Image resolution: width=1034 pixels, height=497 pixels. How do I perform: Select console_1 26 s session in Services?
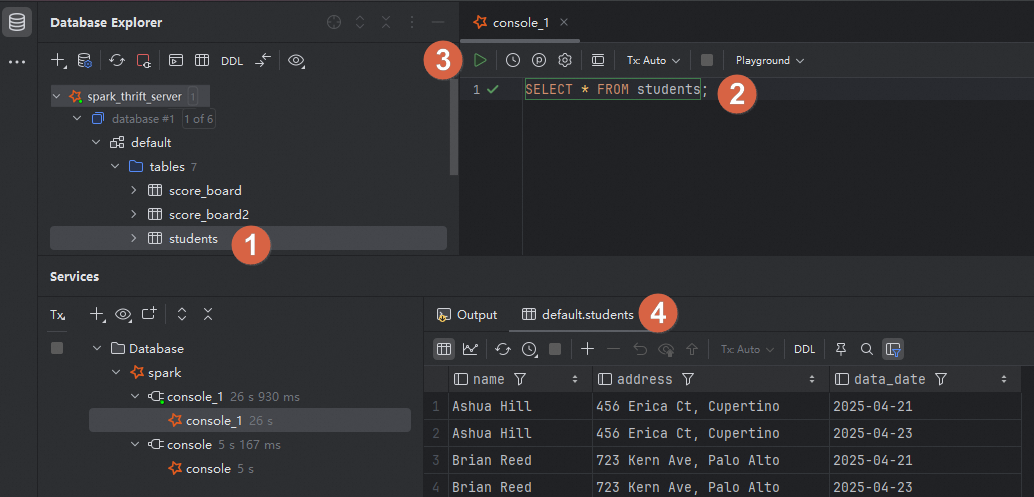[250, 421]
